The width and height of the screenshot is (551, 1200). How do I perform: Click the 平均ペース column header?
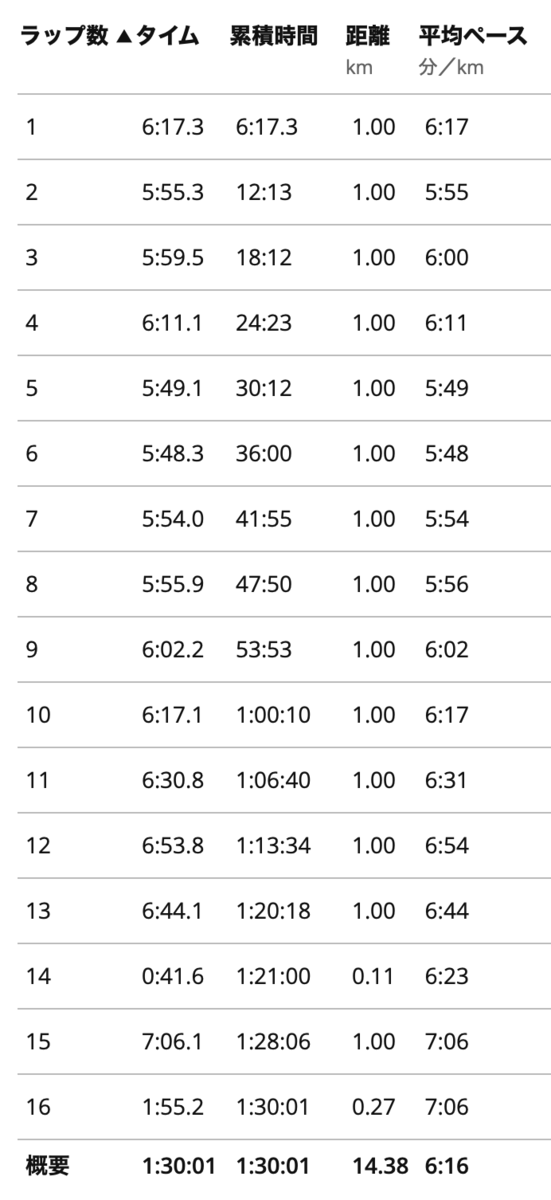(473, 37)
